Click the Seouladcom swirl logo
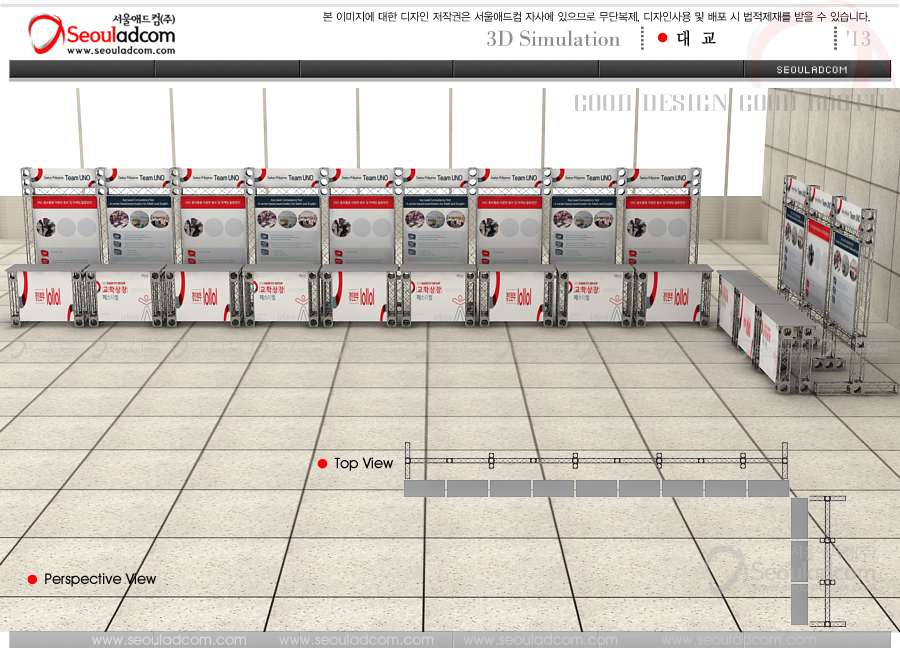The width and height of the screenshot is (900, 651). tap(46, 35)
